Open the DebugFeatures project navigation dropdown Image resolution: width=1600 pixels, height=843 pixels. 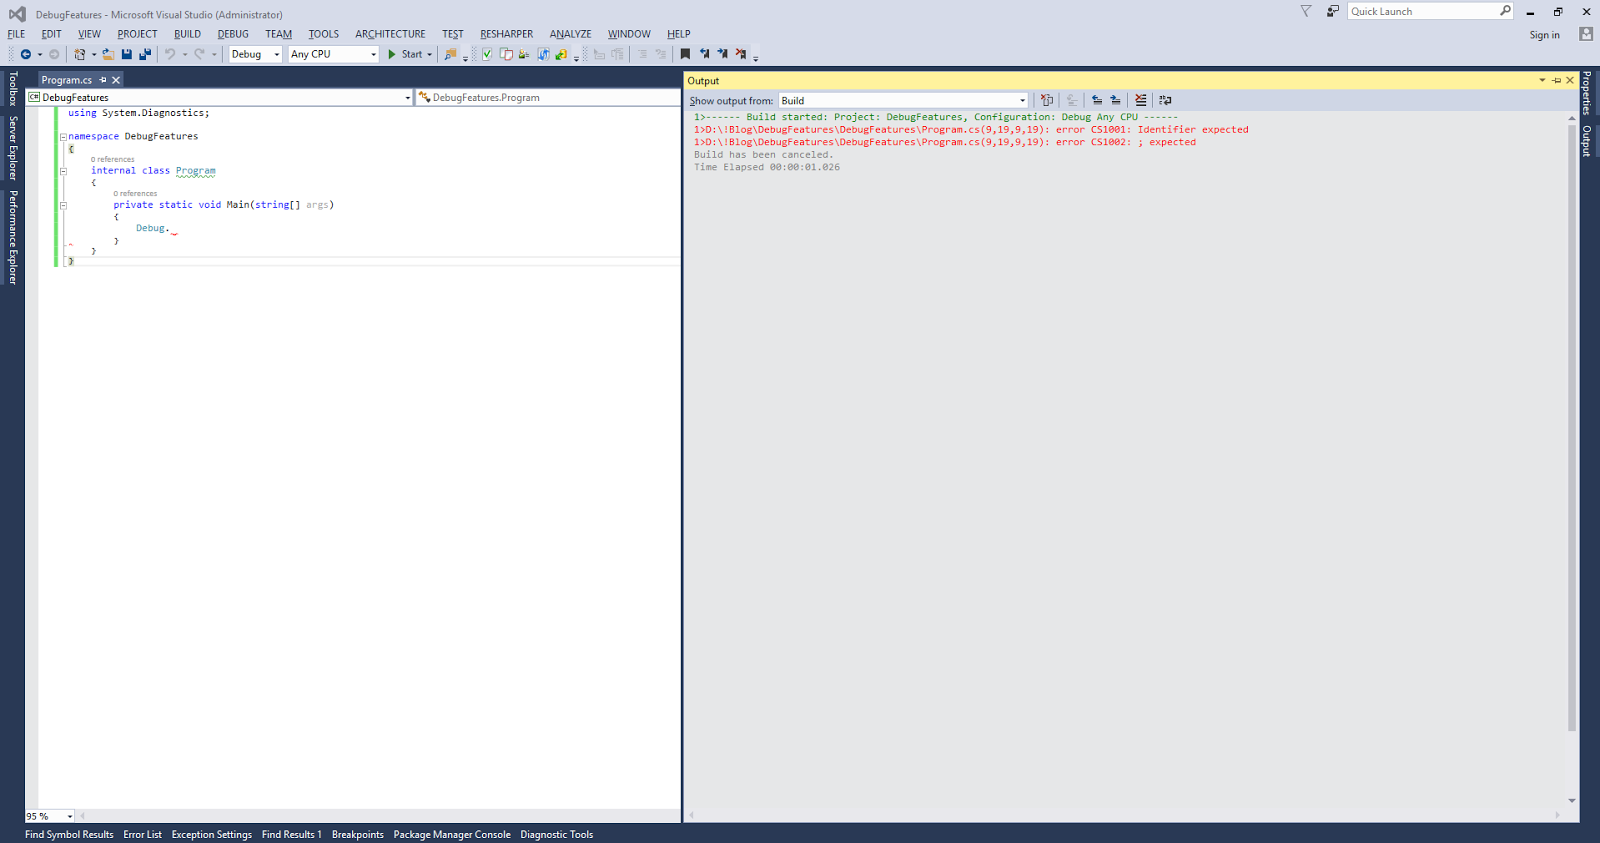220,97
